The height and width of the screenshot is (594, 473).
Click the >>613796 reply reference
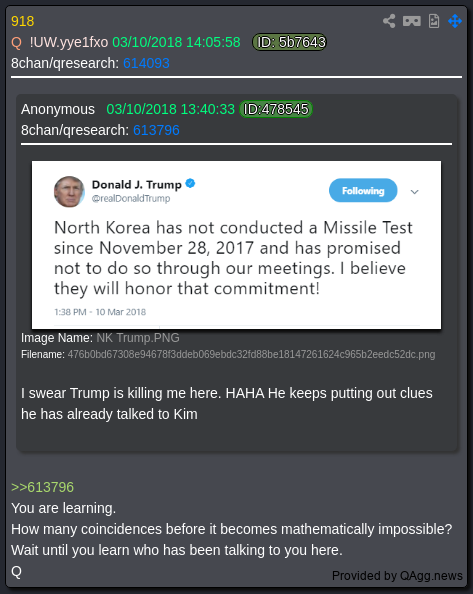click(x=42, y=487)
